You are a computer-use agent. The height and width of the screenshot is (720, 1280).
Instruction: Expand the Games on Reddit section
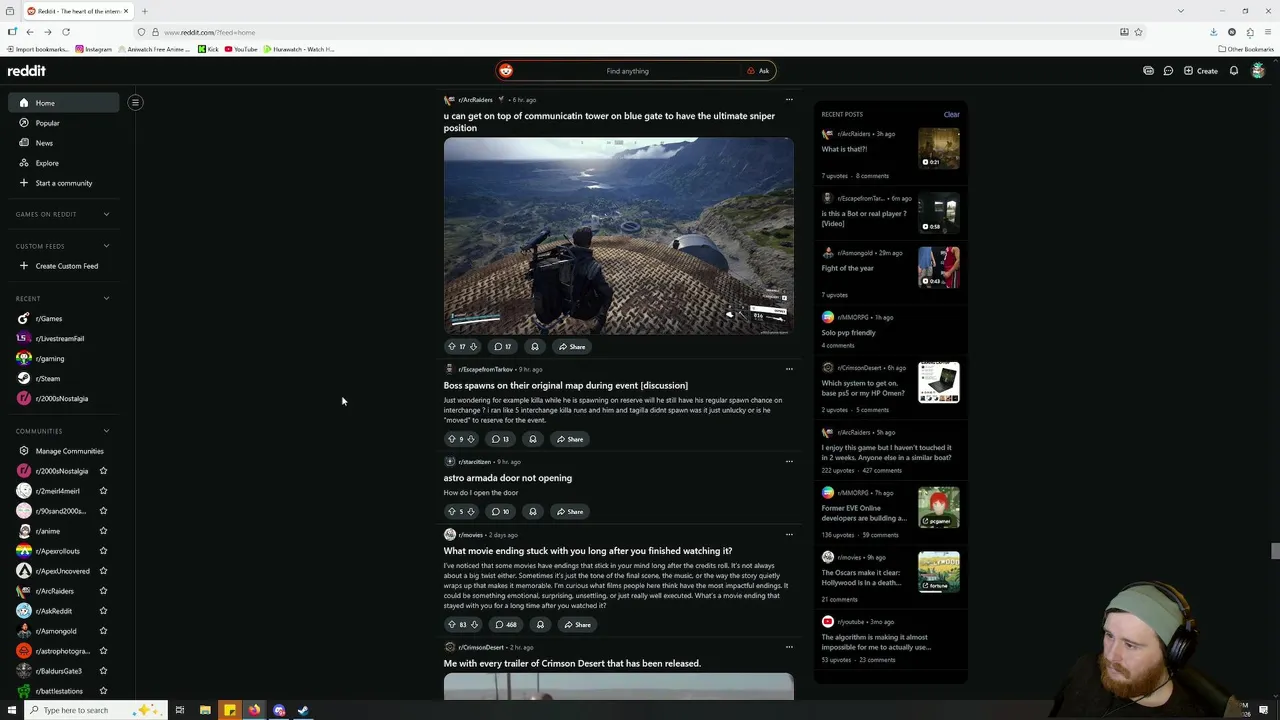pos(106,214)
